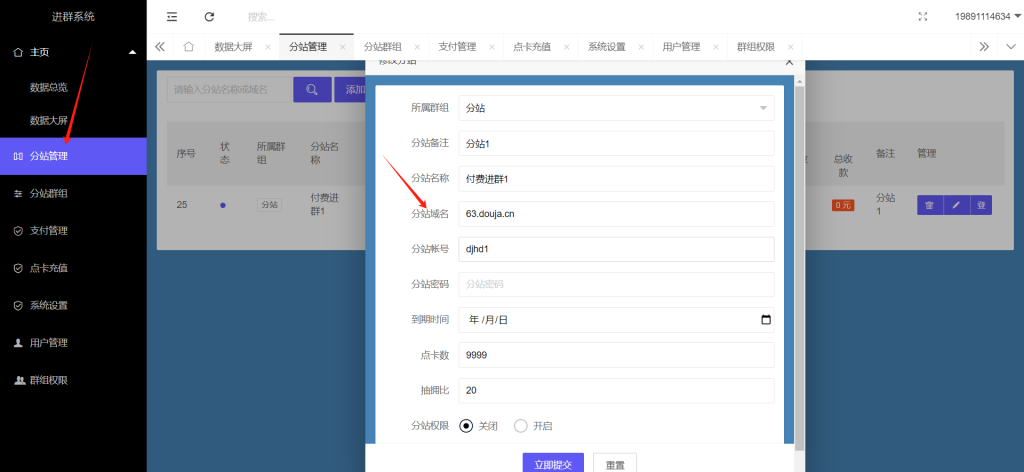Close the 数据大屏 tab
The height and width of the screenshot is (472, 1024).
tap(268, 47)
